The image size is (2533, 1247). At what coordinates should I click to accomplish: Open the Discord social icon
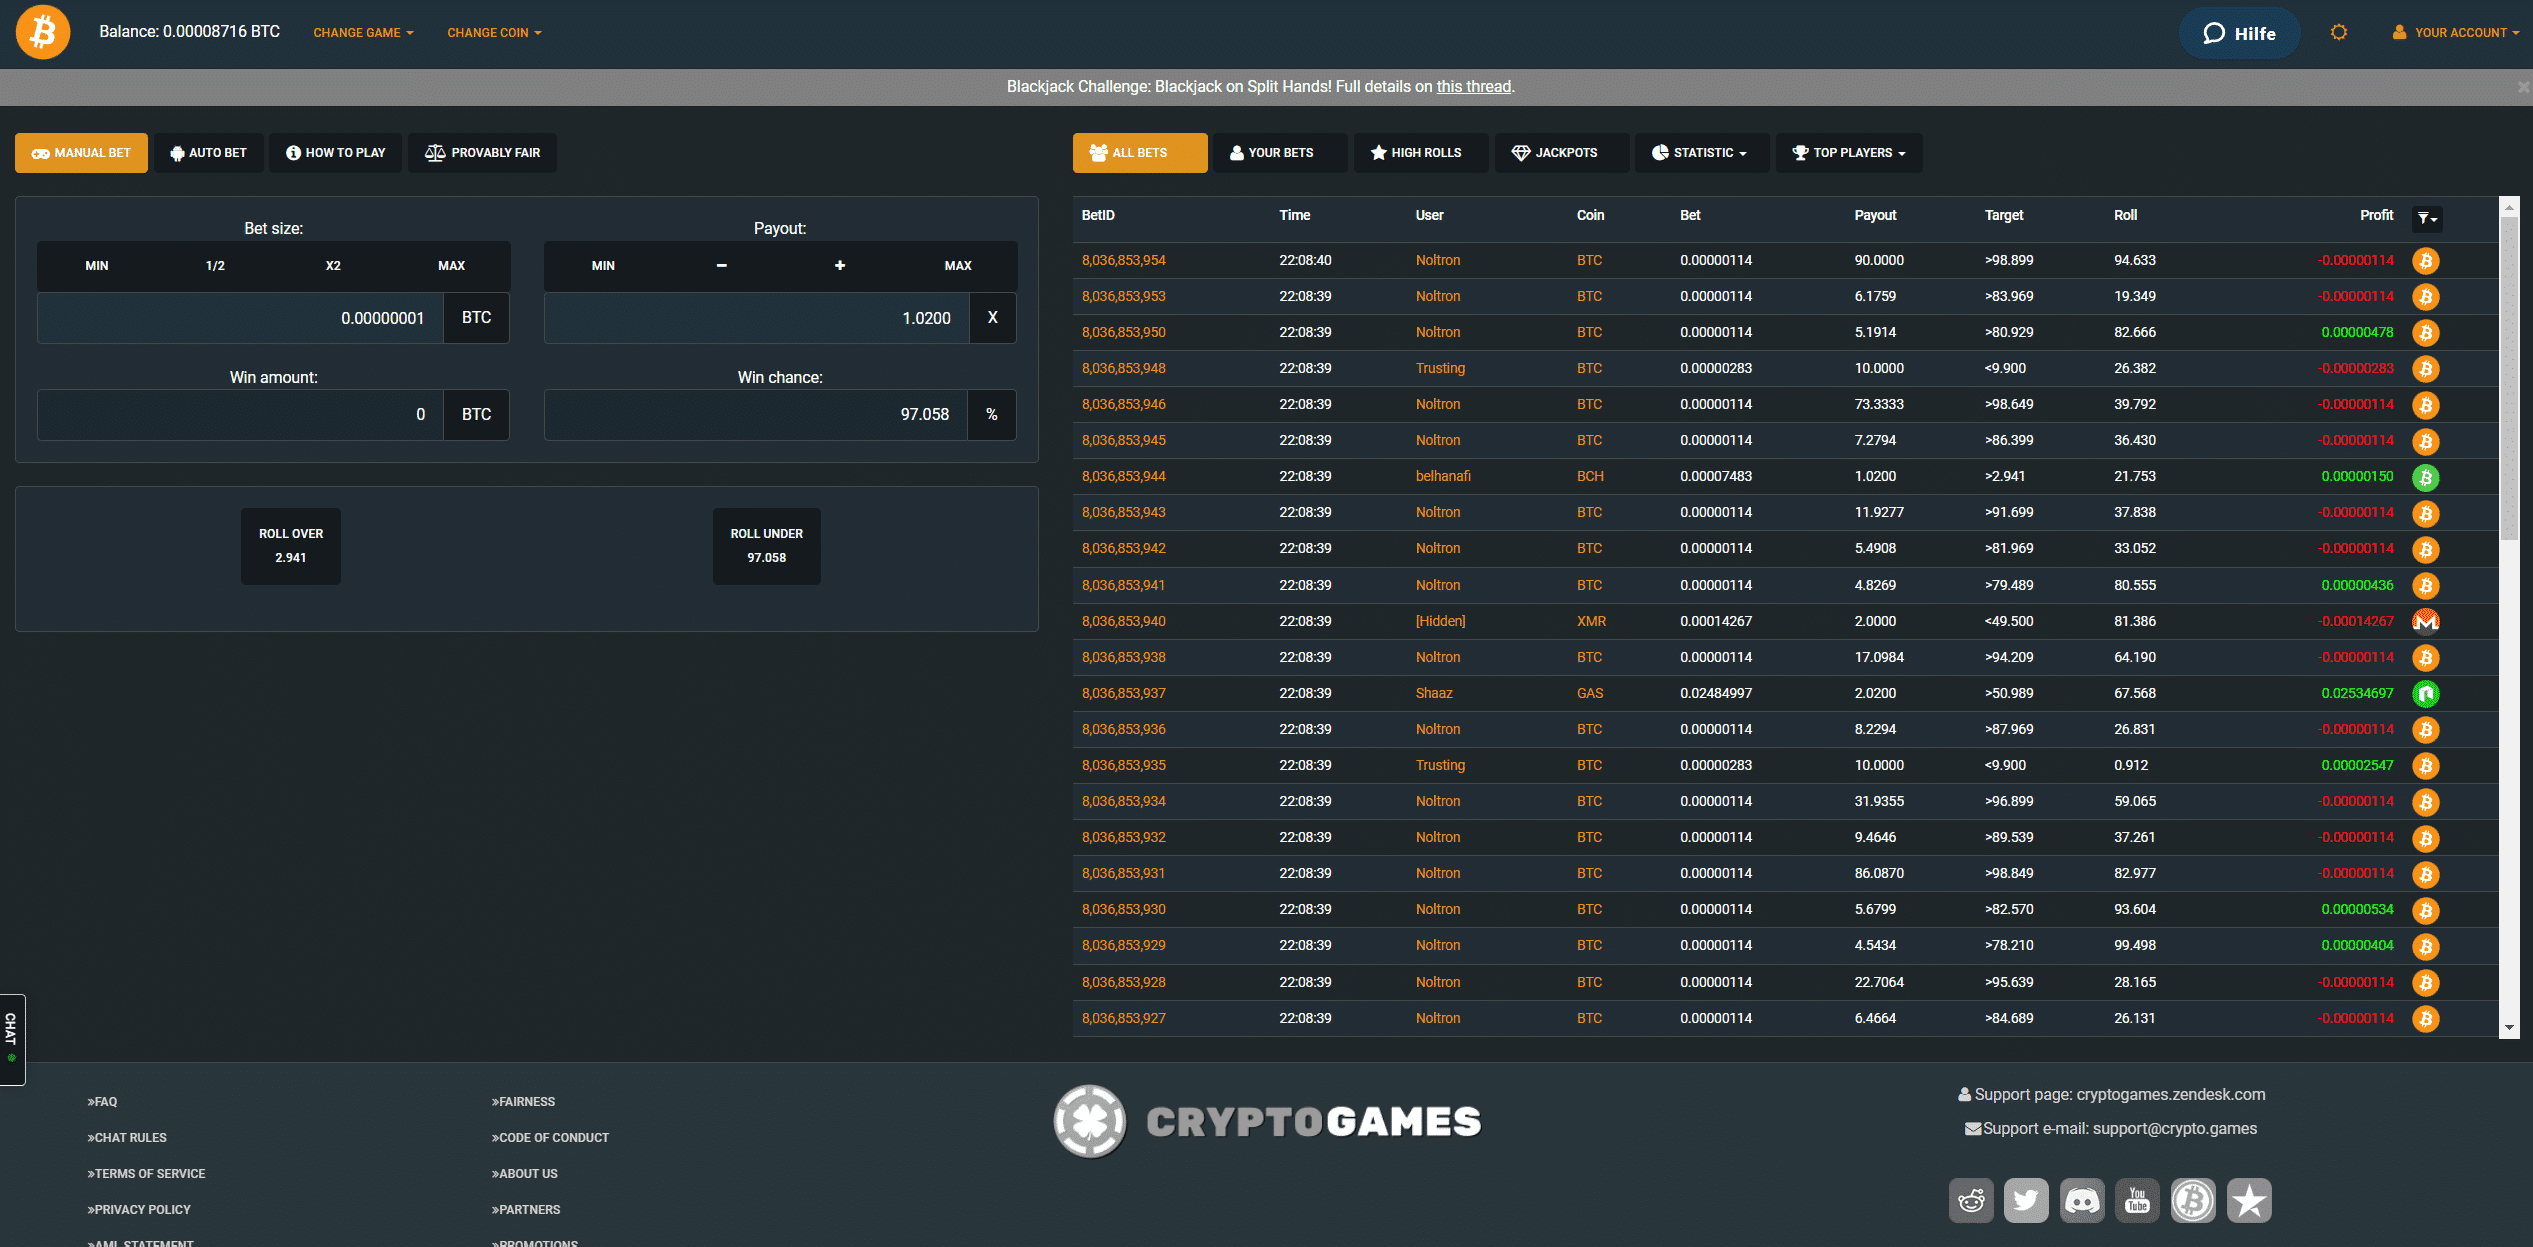tap(2082, 1200)
